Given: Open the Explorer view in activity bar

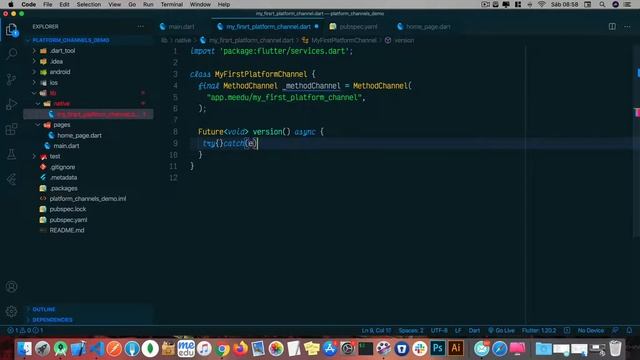Looking at the screenshot, I should (x=11, y=30).
